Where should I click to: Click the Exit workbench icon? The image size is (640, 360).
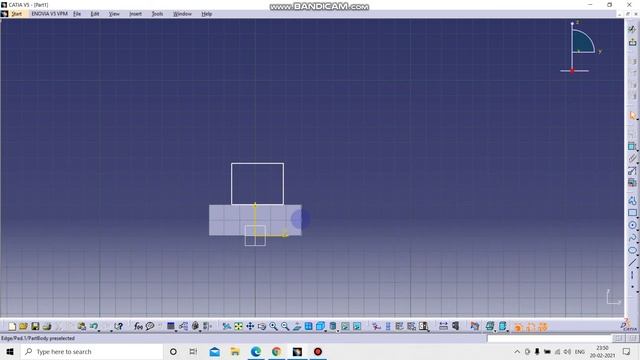pos(632,42)
